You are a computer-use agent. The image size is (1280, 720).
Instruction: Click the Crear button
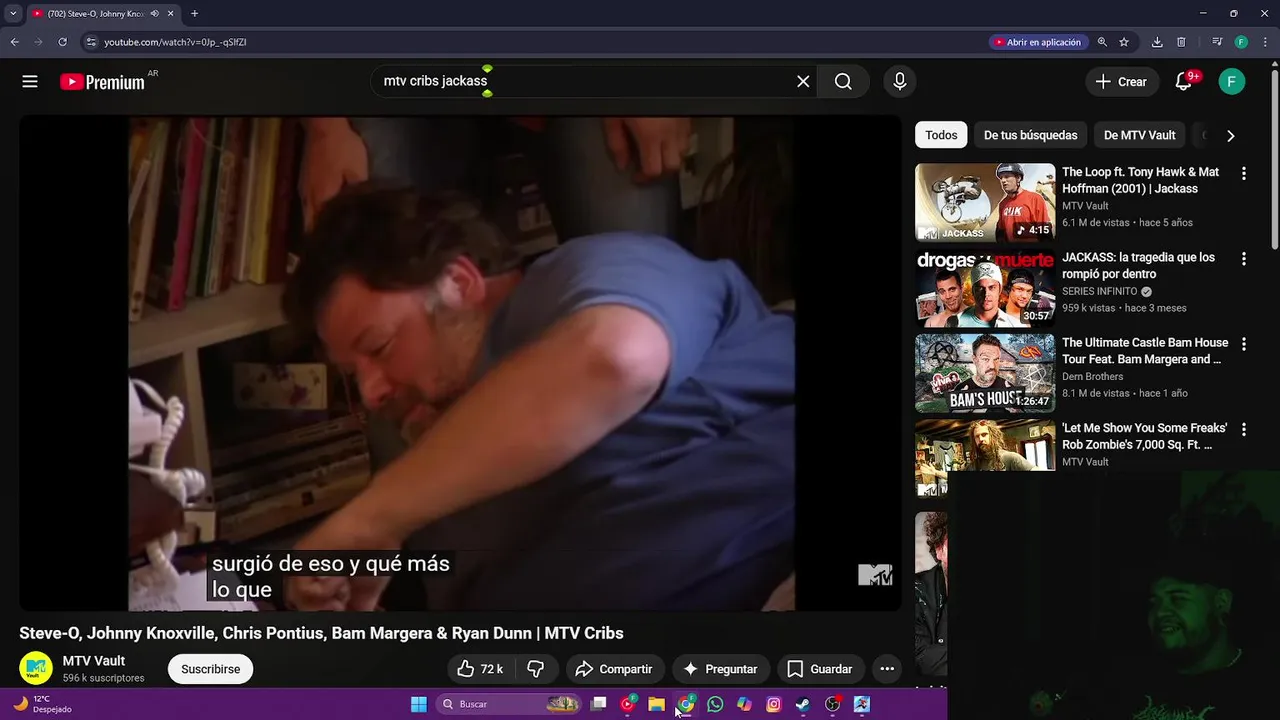click(x=1122, y=82)
